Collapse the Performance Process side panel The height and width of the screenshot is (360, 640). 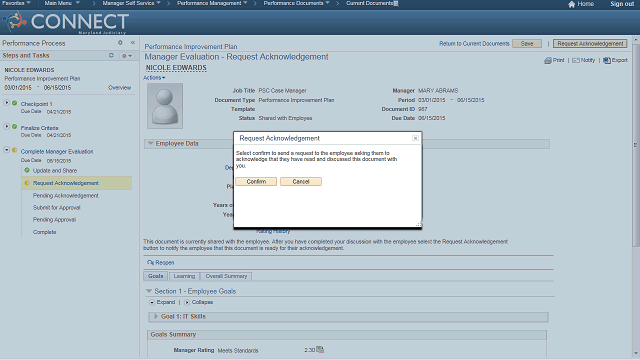click(x=133, y=42)
